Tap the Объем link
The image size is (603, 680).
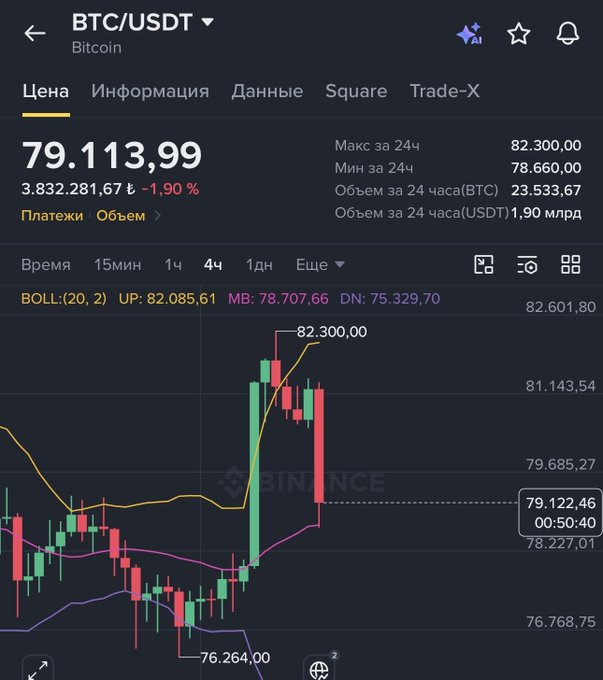click(x=121, y=216)
